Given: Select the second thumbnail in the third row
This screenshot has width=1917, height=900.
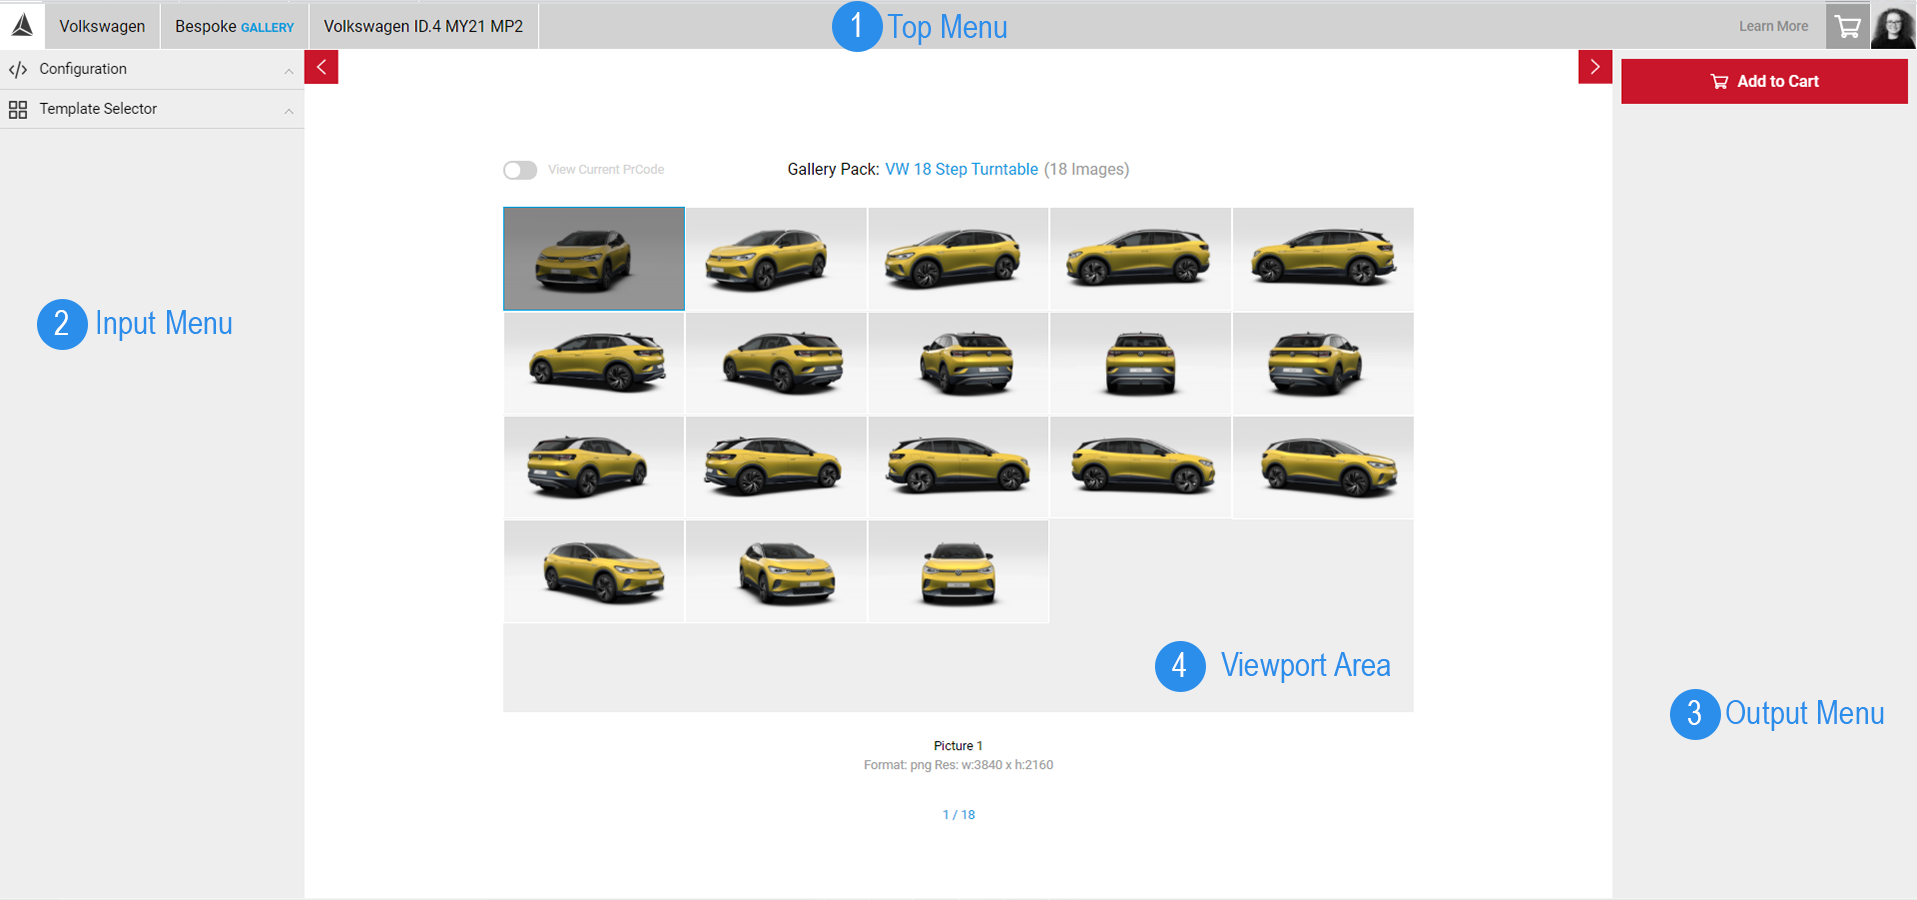Looking at the screenshot, I should click(x=776, y=466).
